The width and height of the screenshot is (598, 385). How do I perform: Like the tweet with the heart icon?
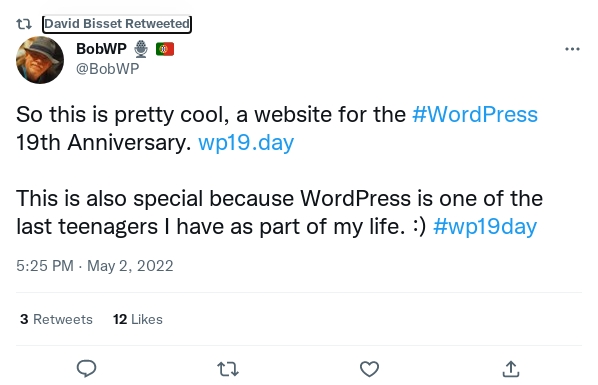pyautogui.click(x=369, y=369)
